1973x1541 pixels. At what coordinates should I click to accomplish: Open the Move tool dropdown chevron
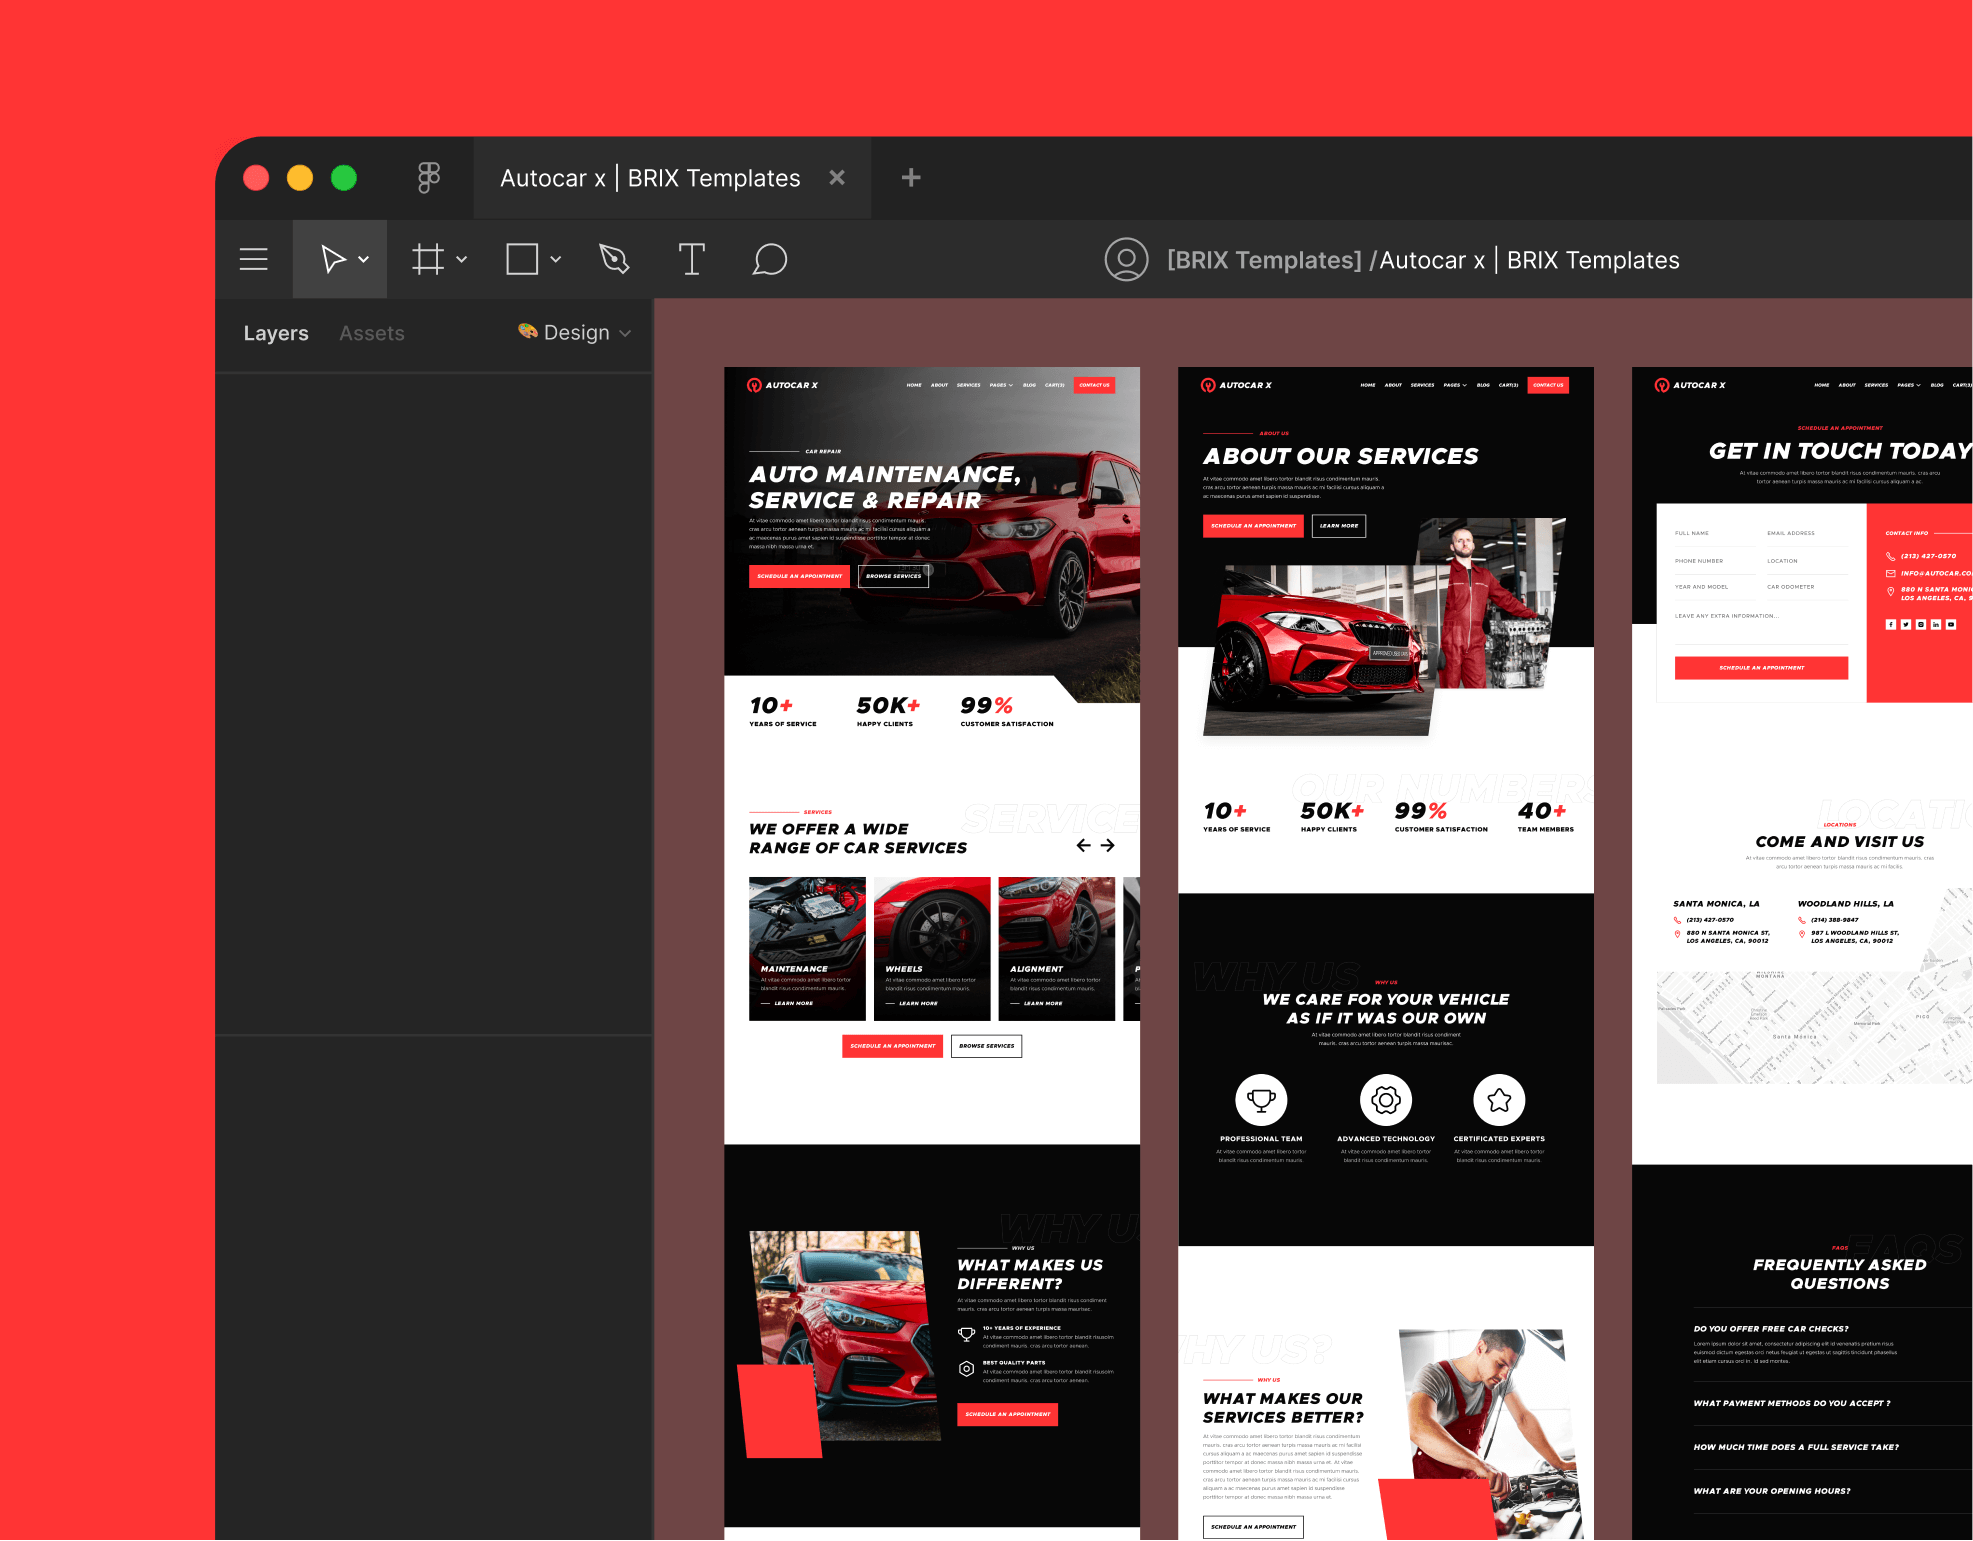(363, 259)
